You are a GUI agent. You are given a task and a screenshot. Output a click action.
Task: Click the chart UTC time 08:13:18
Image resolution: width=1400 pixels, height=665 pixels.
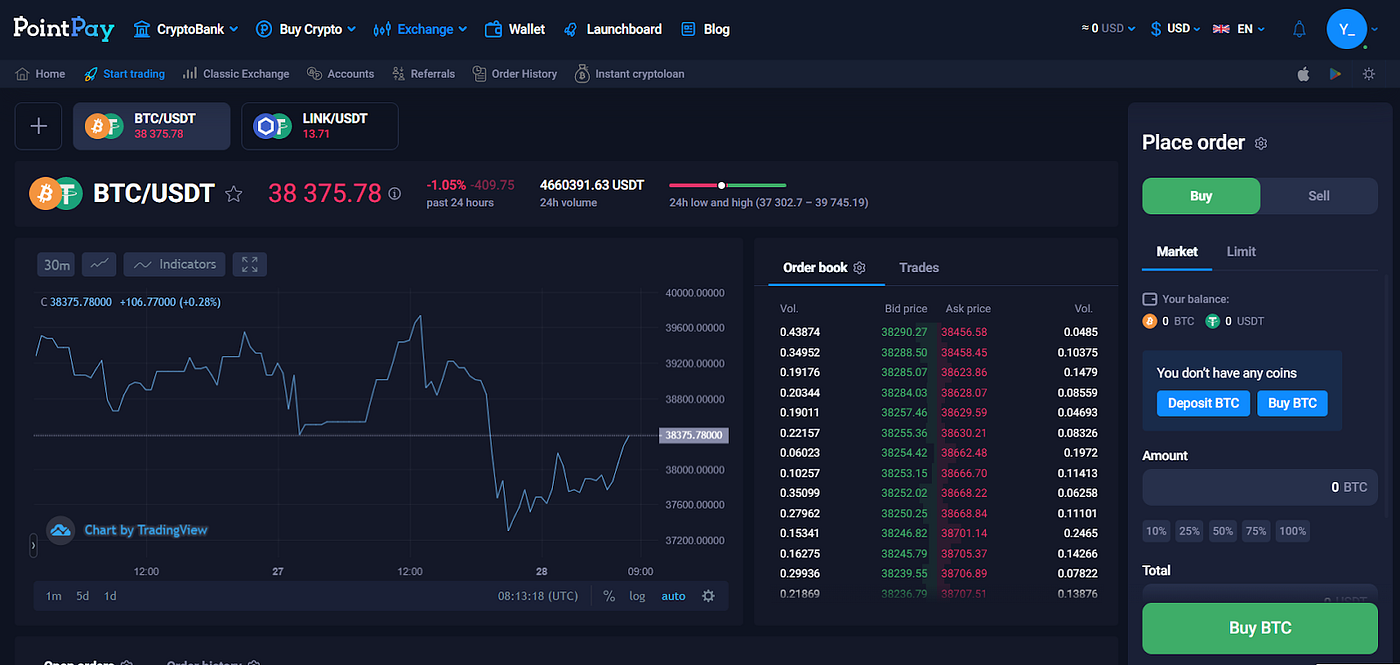(538, 596)
